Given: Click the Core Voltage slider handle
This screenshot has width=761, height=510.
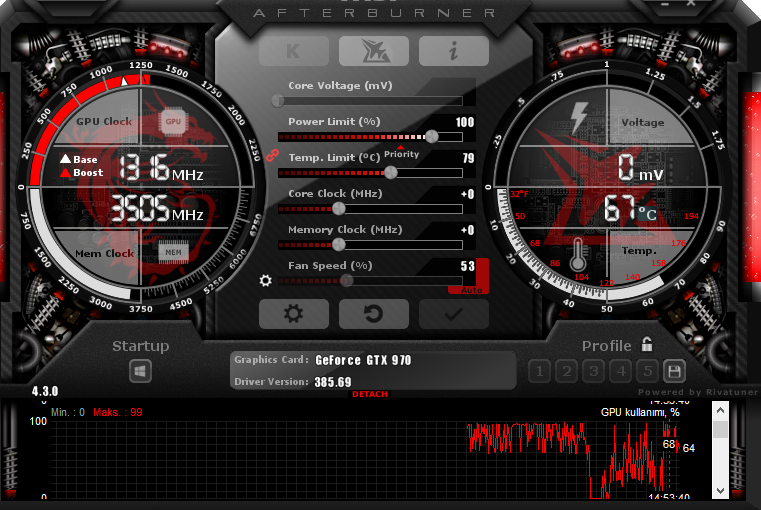Looking at the screenshot, I should click(278, 100).
